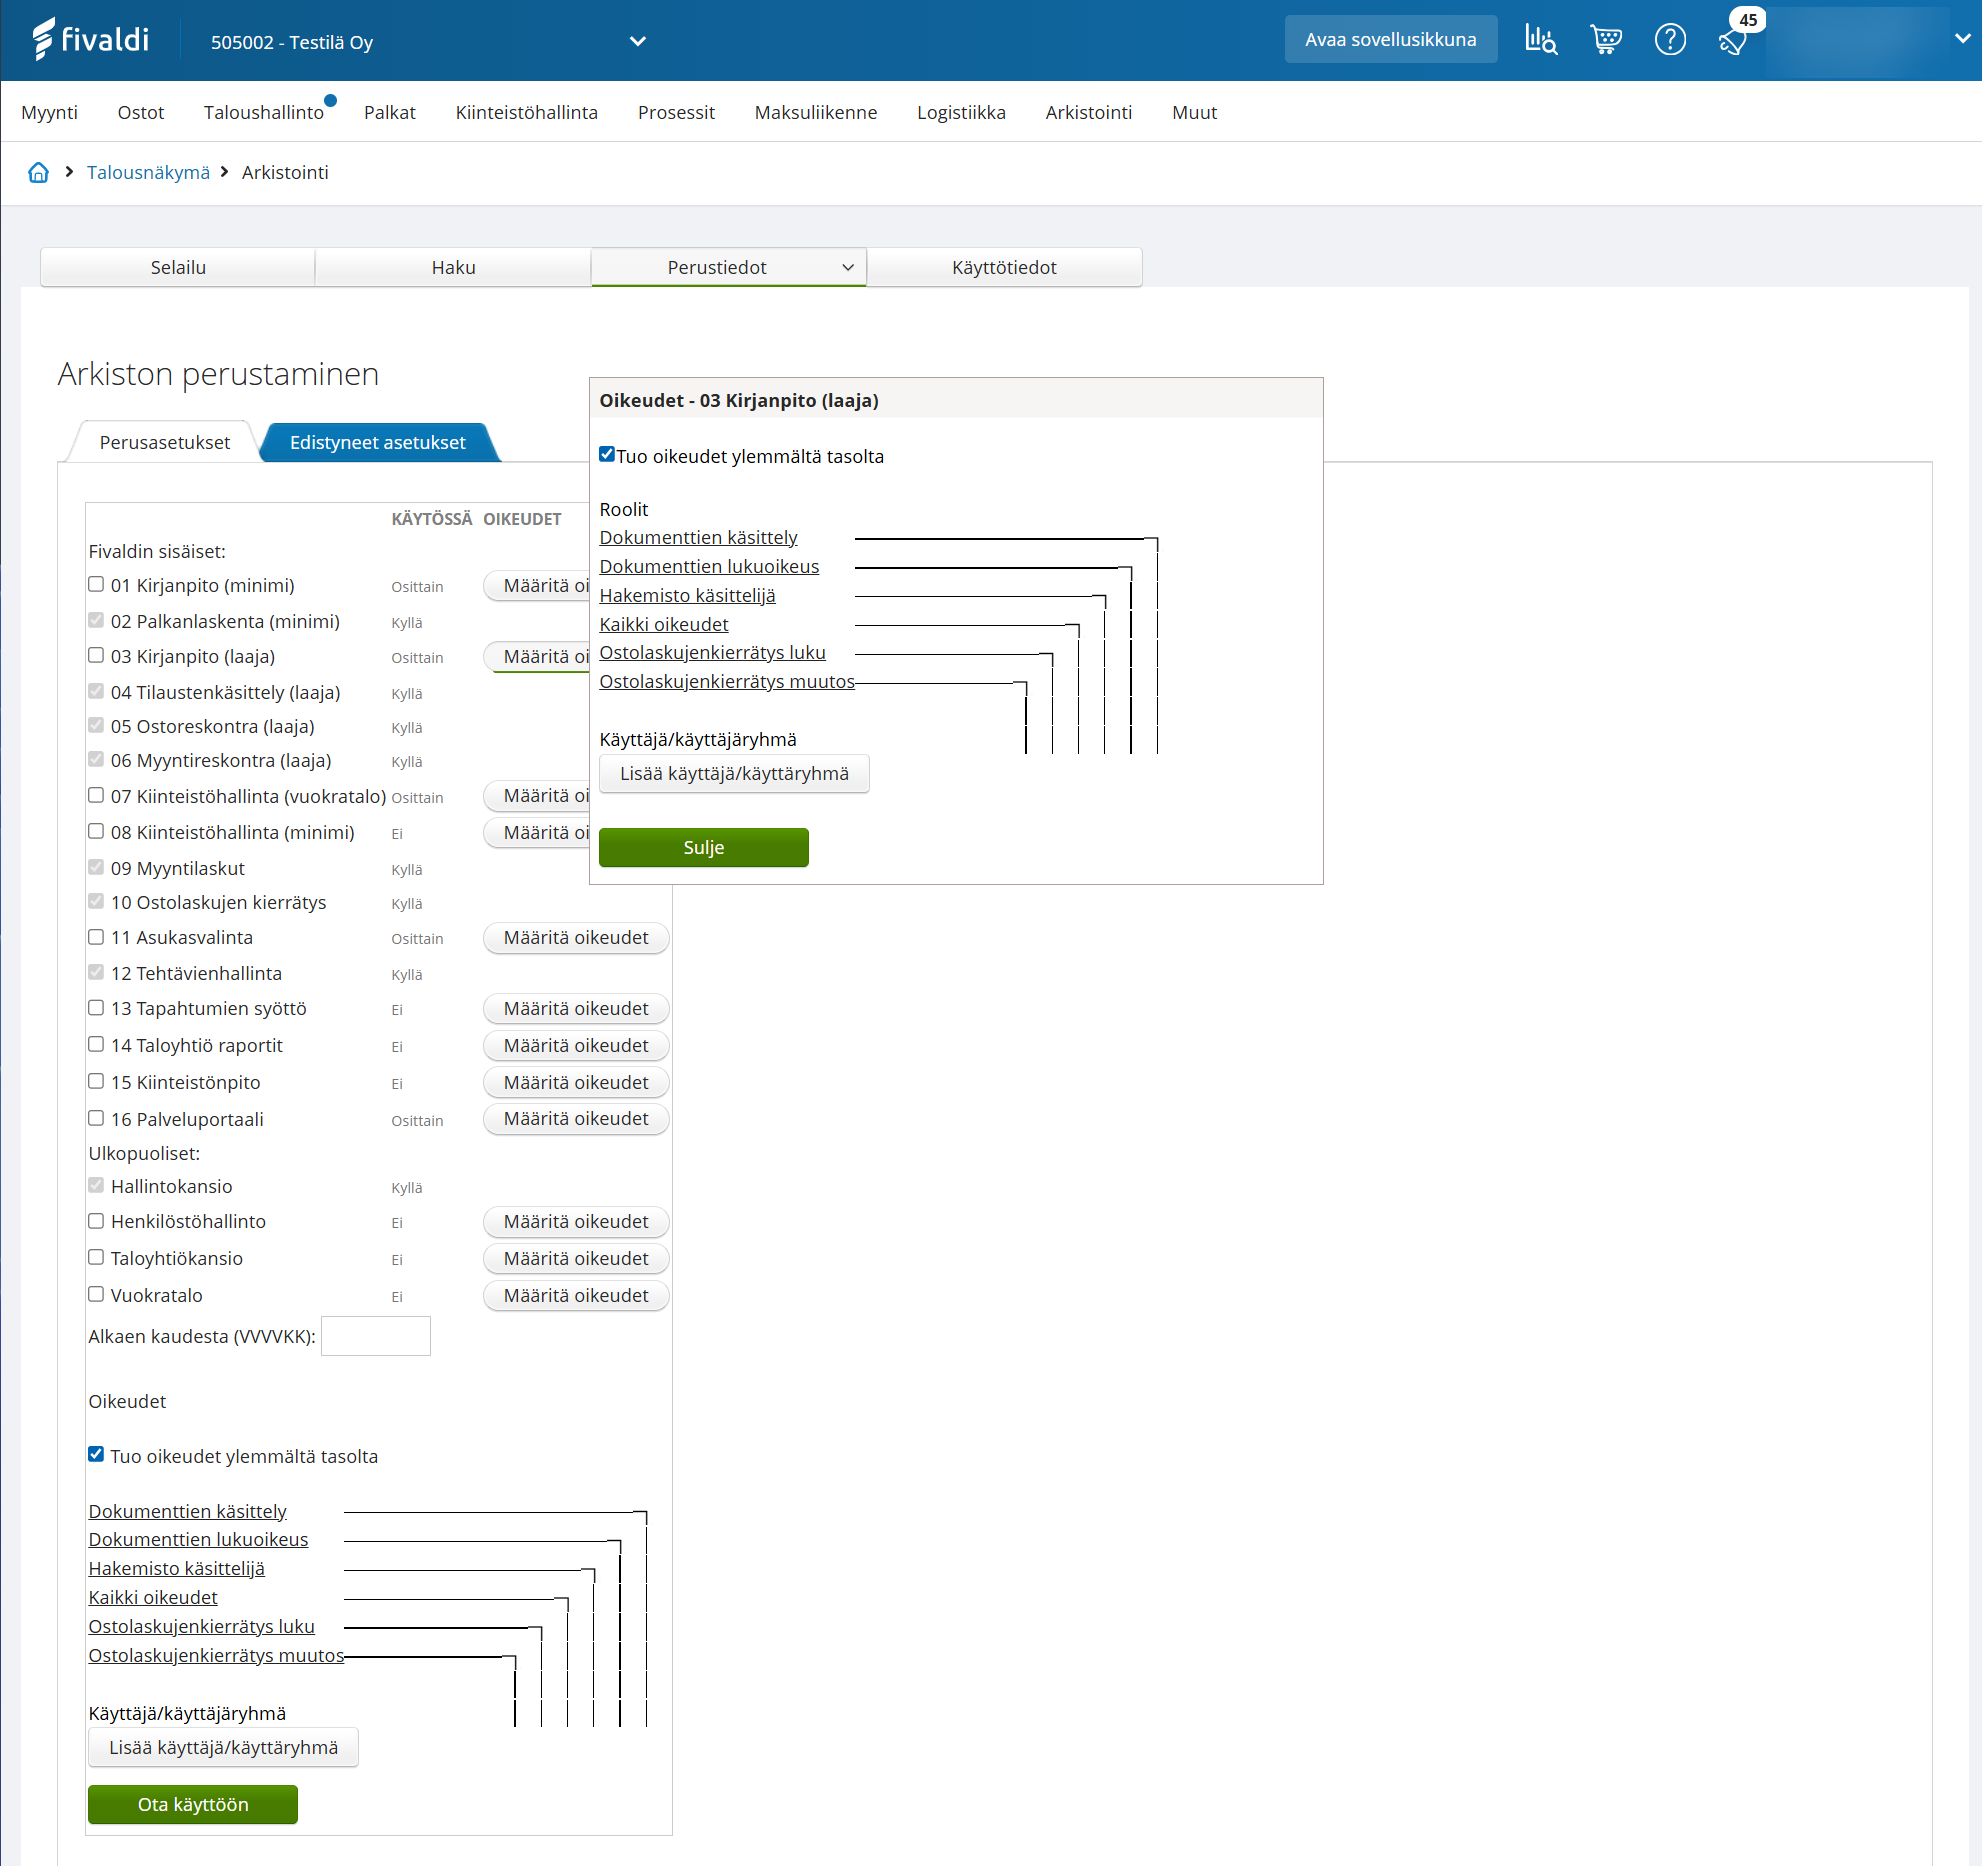Open notifications with 45 badge
1982x1866 pixels.
[x=1734, y=40]
